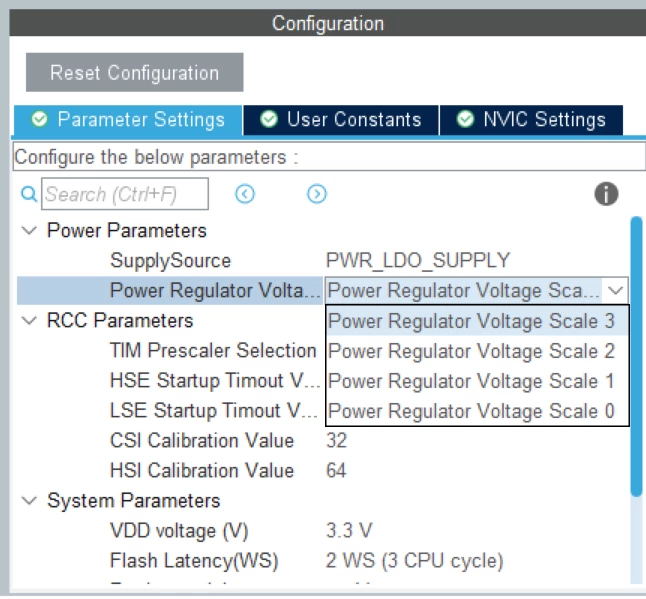Go to previous search result arrow

point(245,194)
